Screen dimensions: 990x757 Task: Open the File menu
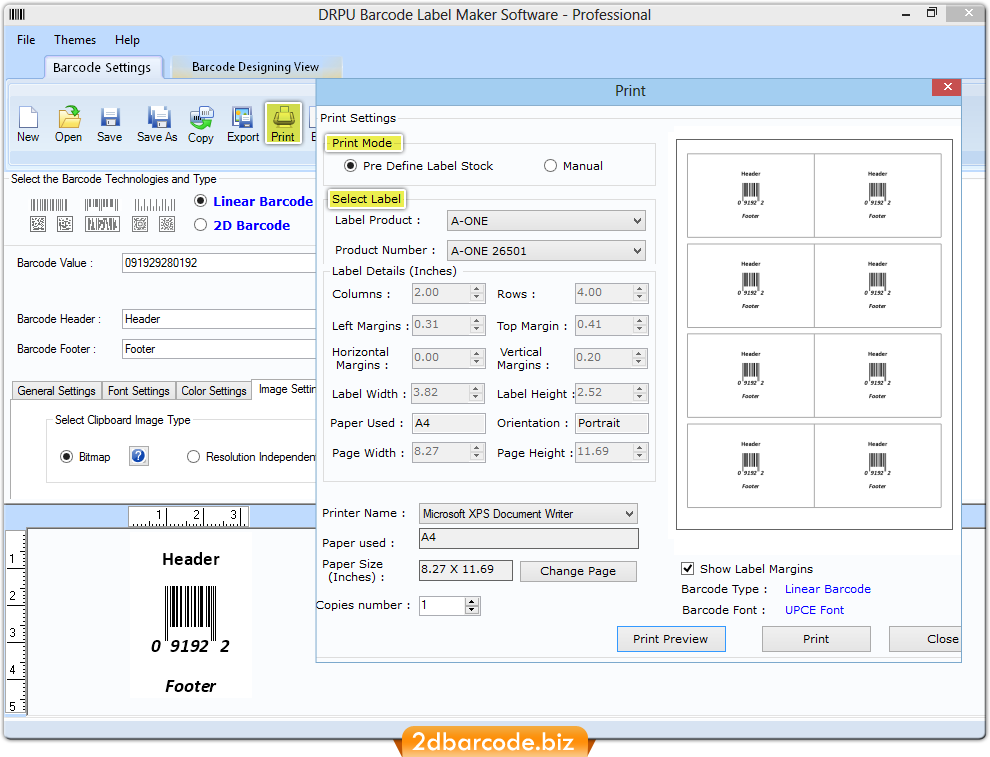[26, 40]
